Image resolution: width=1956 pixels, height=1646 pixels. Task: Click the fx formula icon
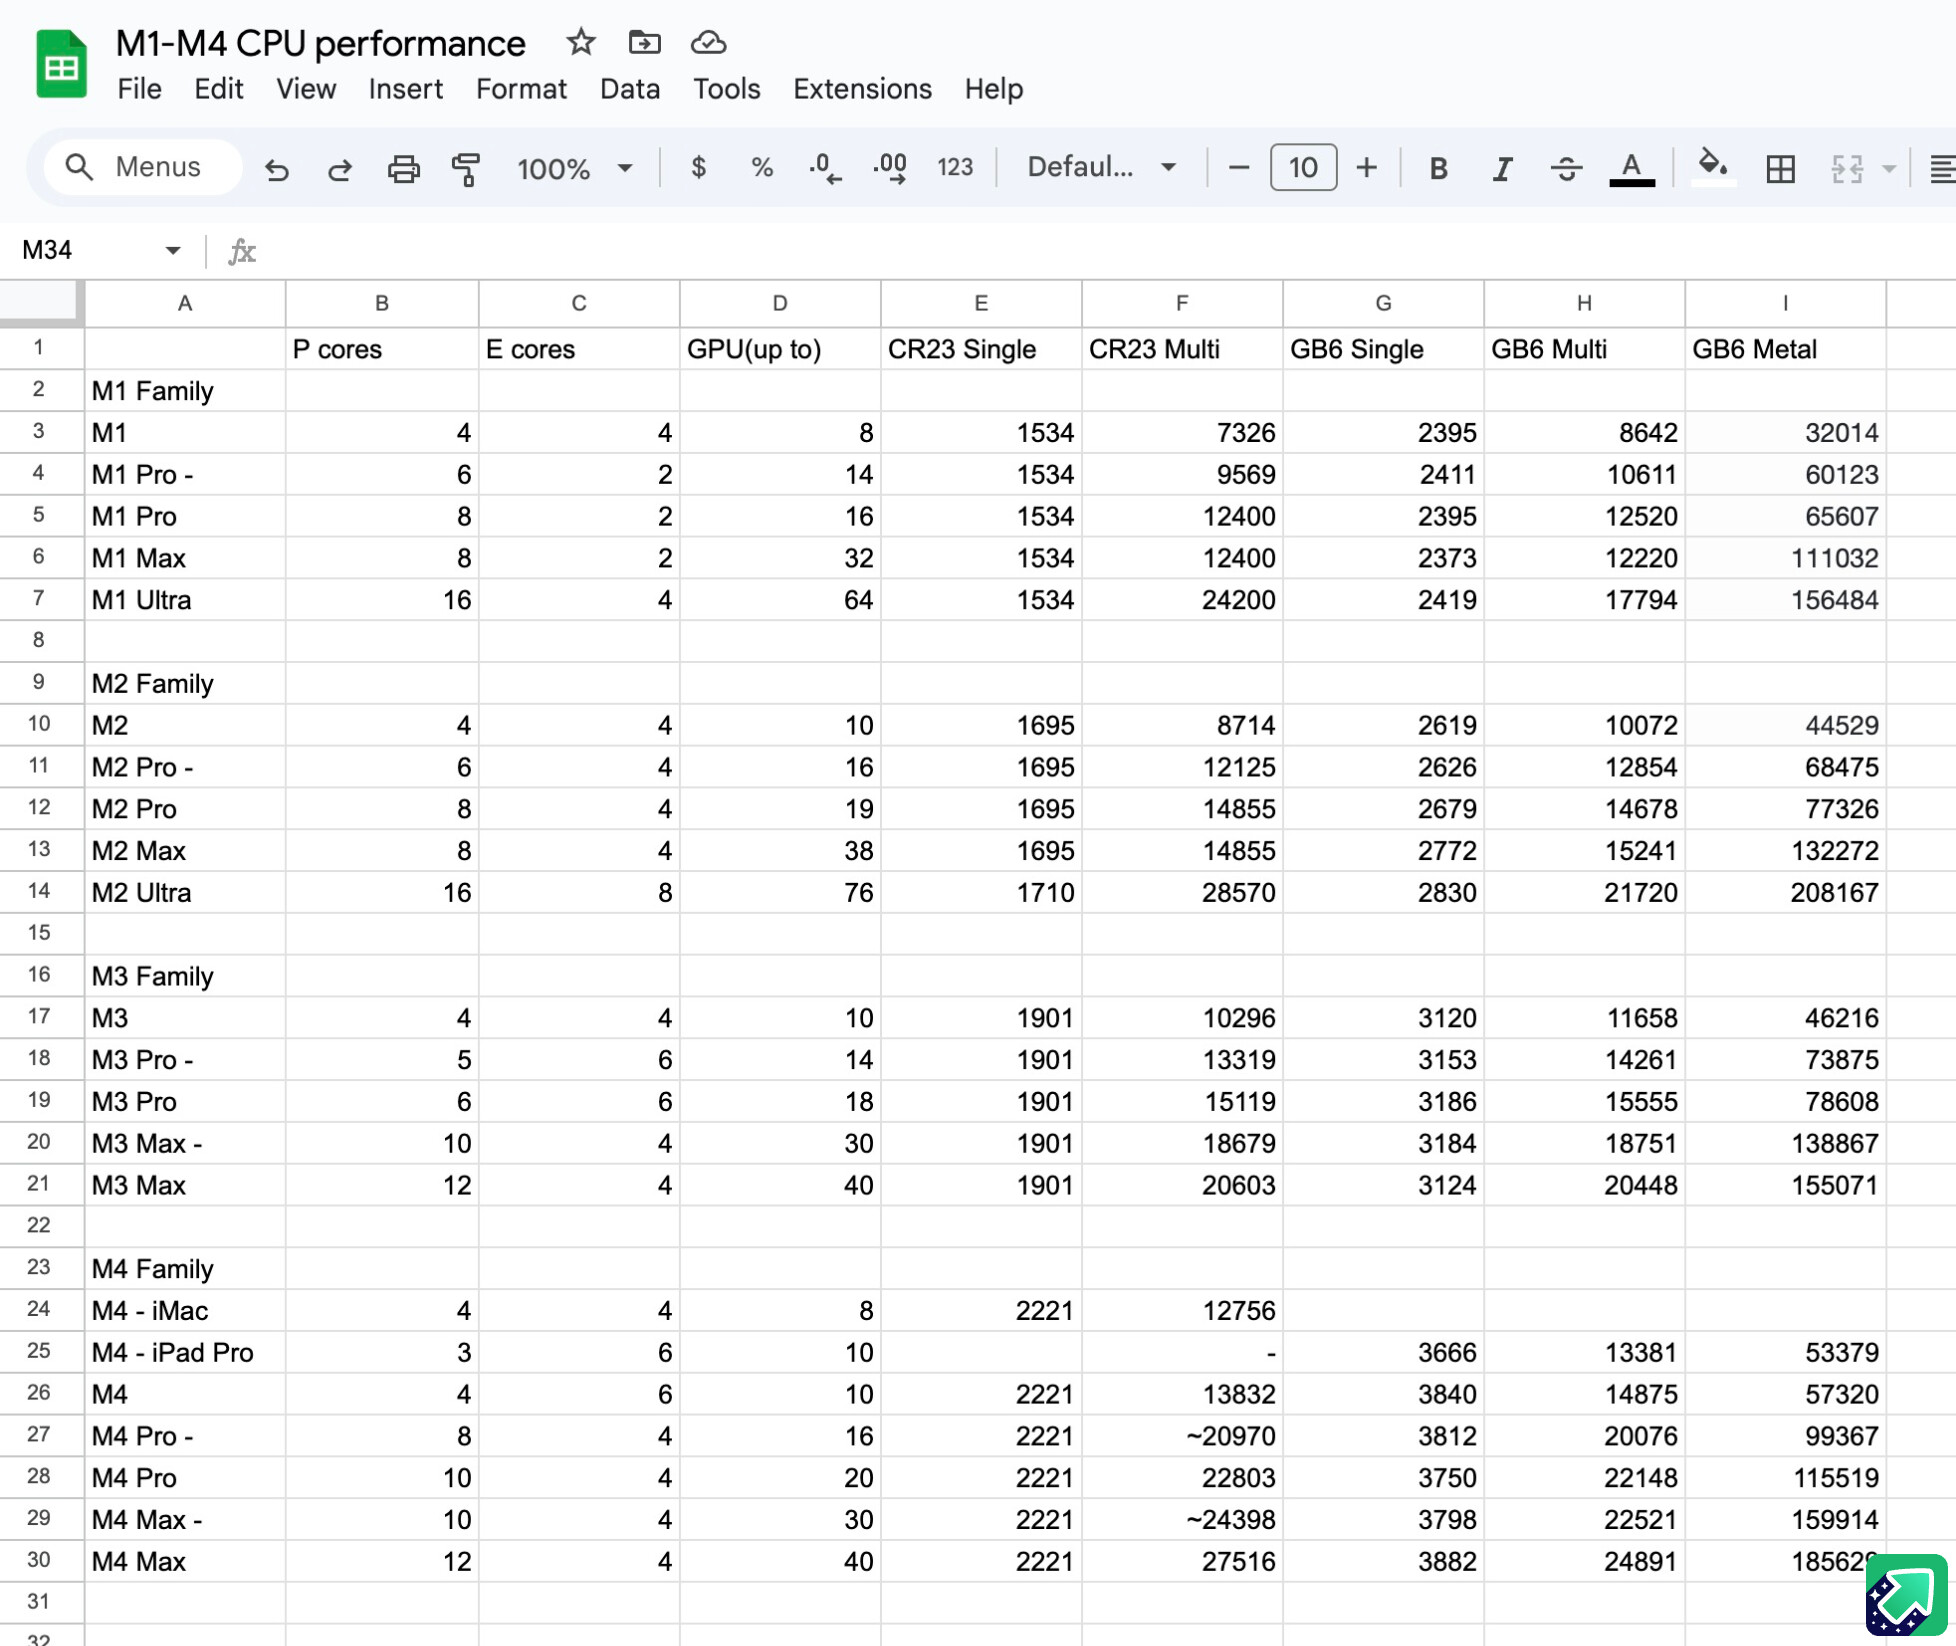tap(242, 250)
